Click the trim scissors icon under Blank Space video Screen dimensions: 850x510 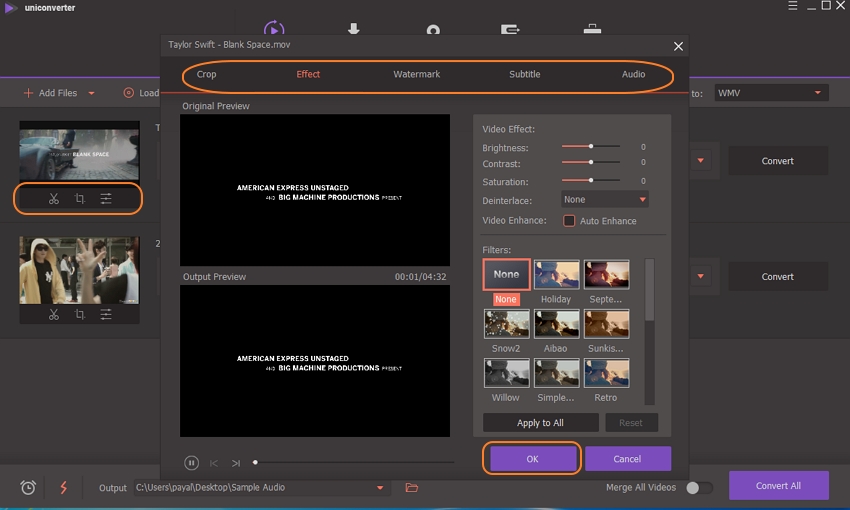pyautogui.click(x=54, y=199)
